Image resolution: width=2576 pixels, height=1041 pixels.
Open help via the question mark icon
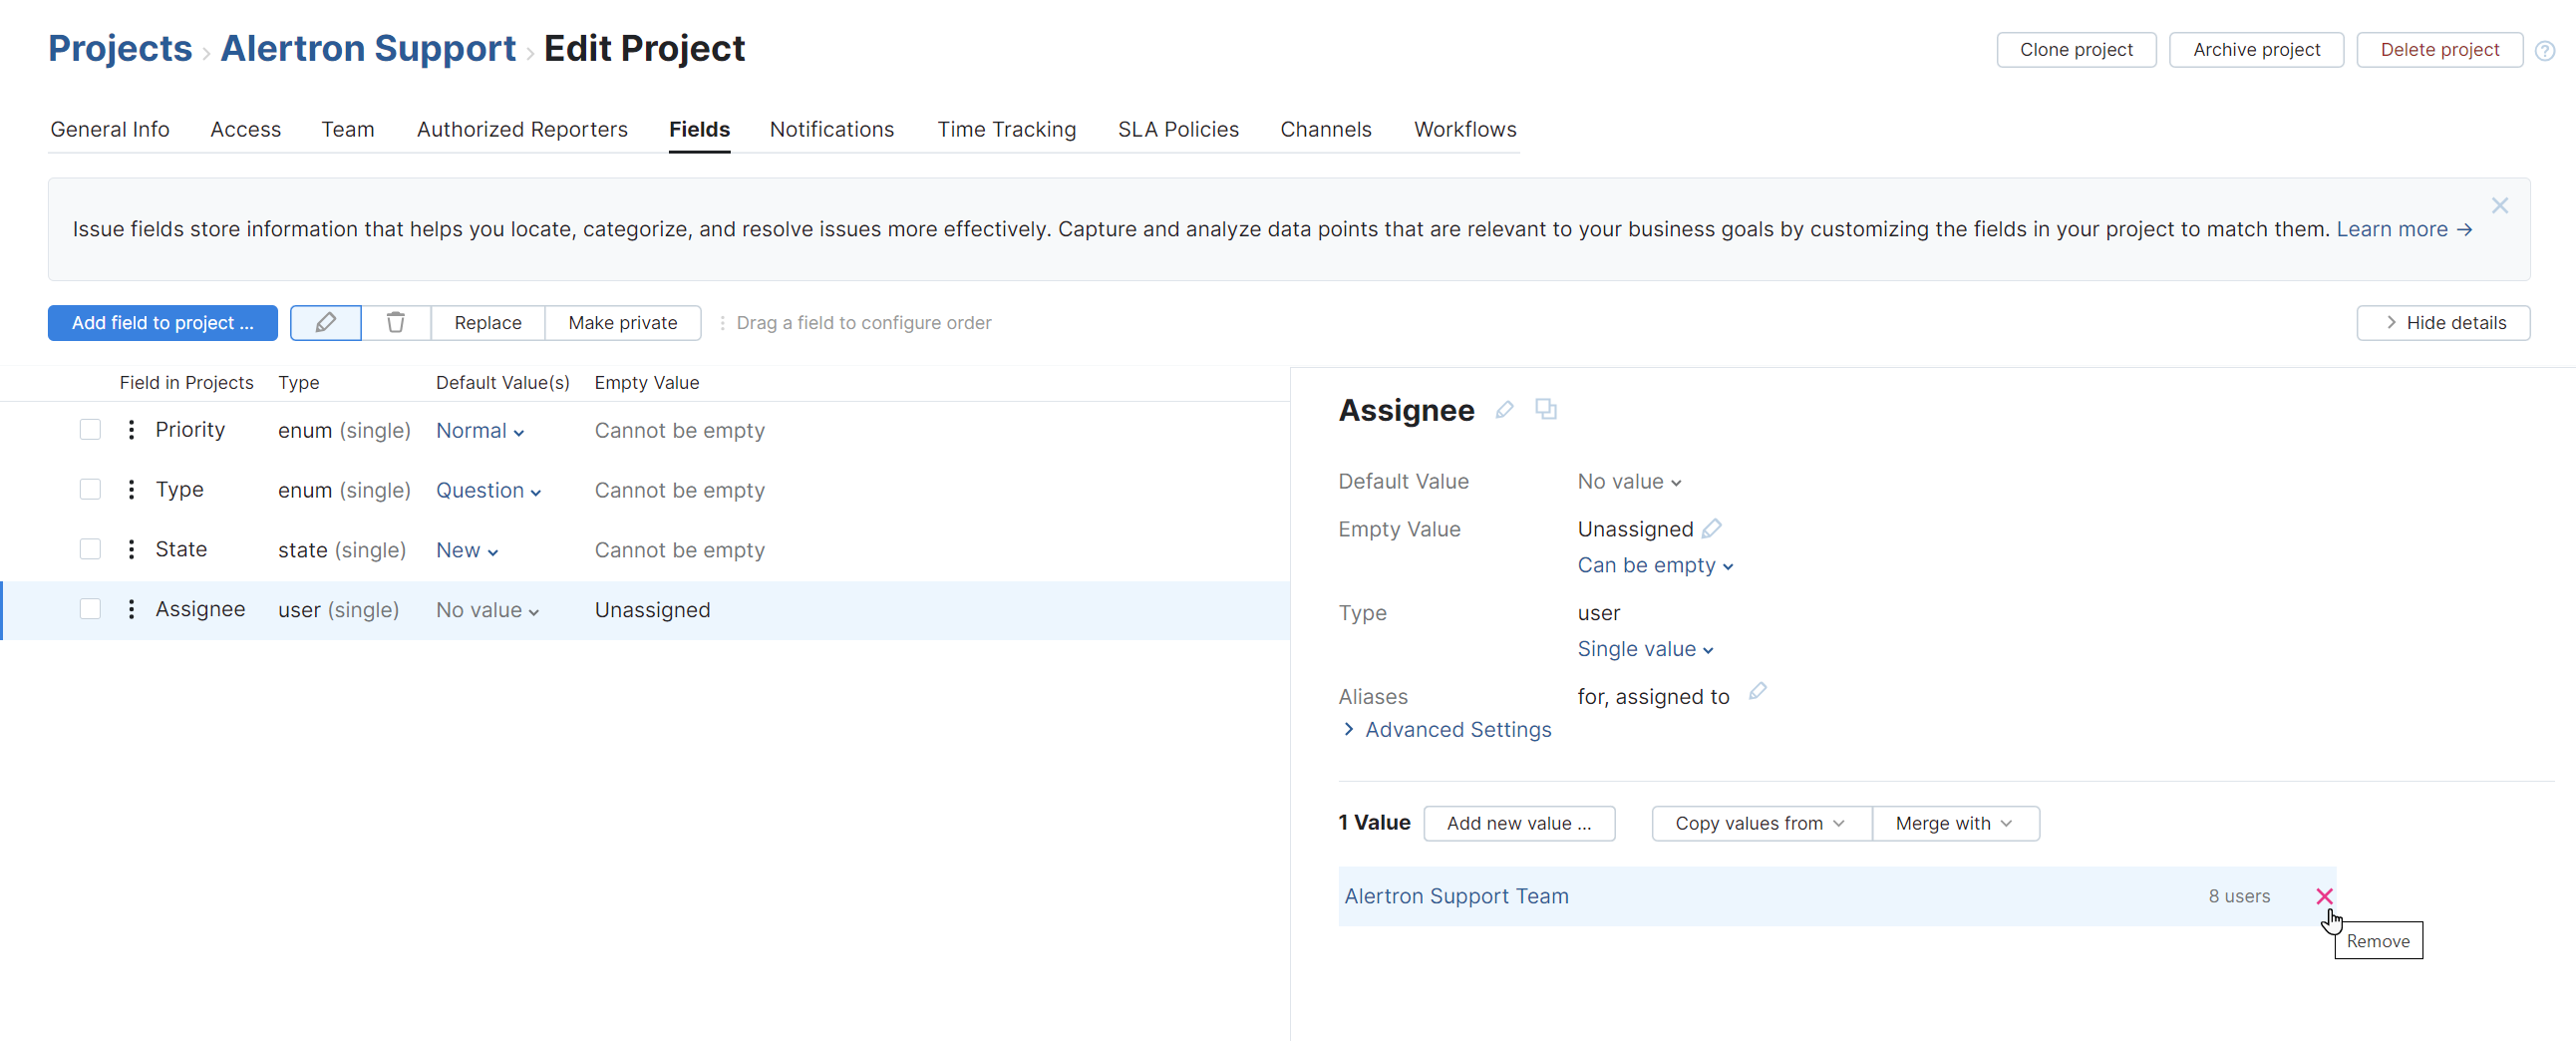tap(2545, 50)
